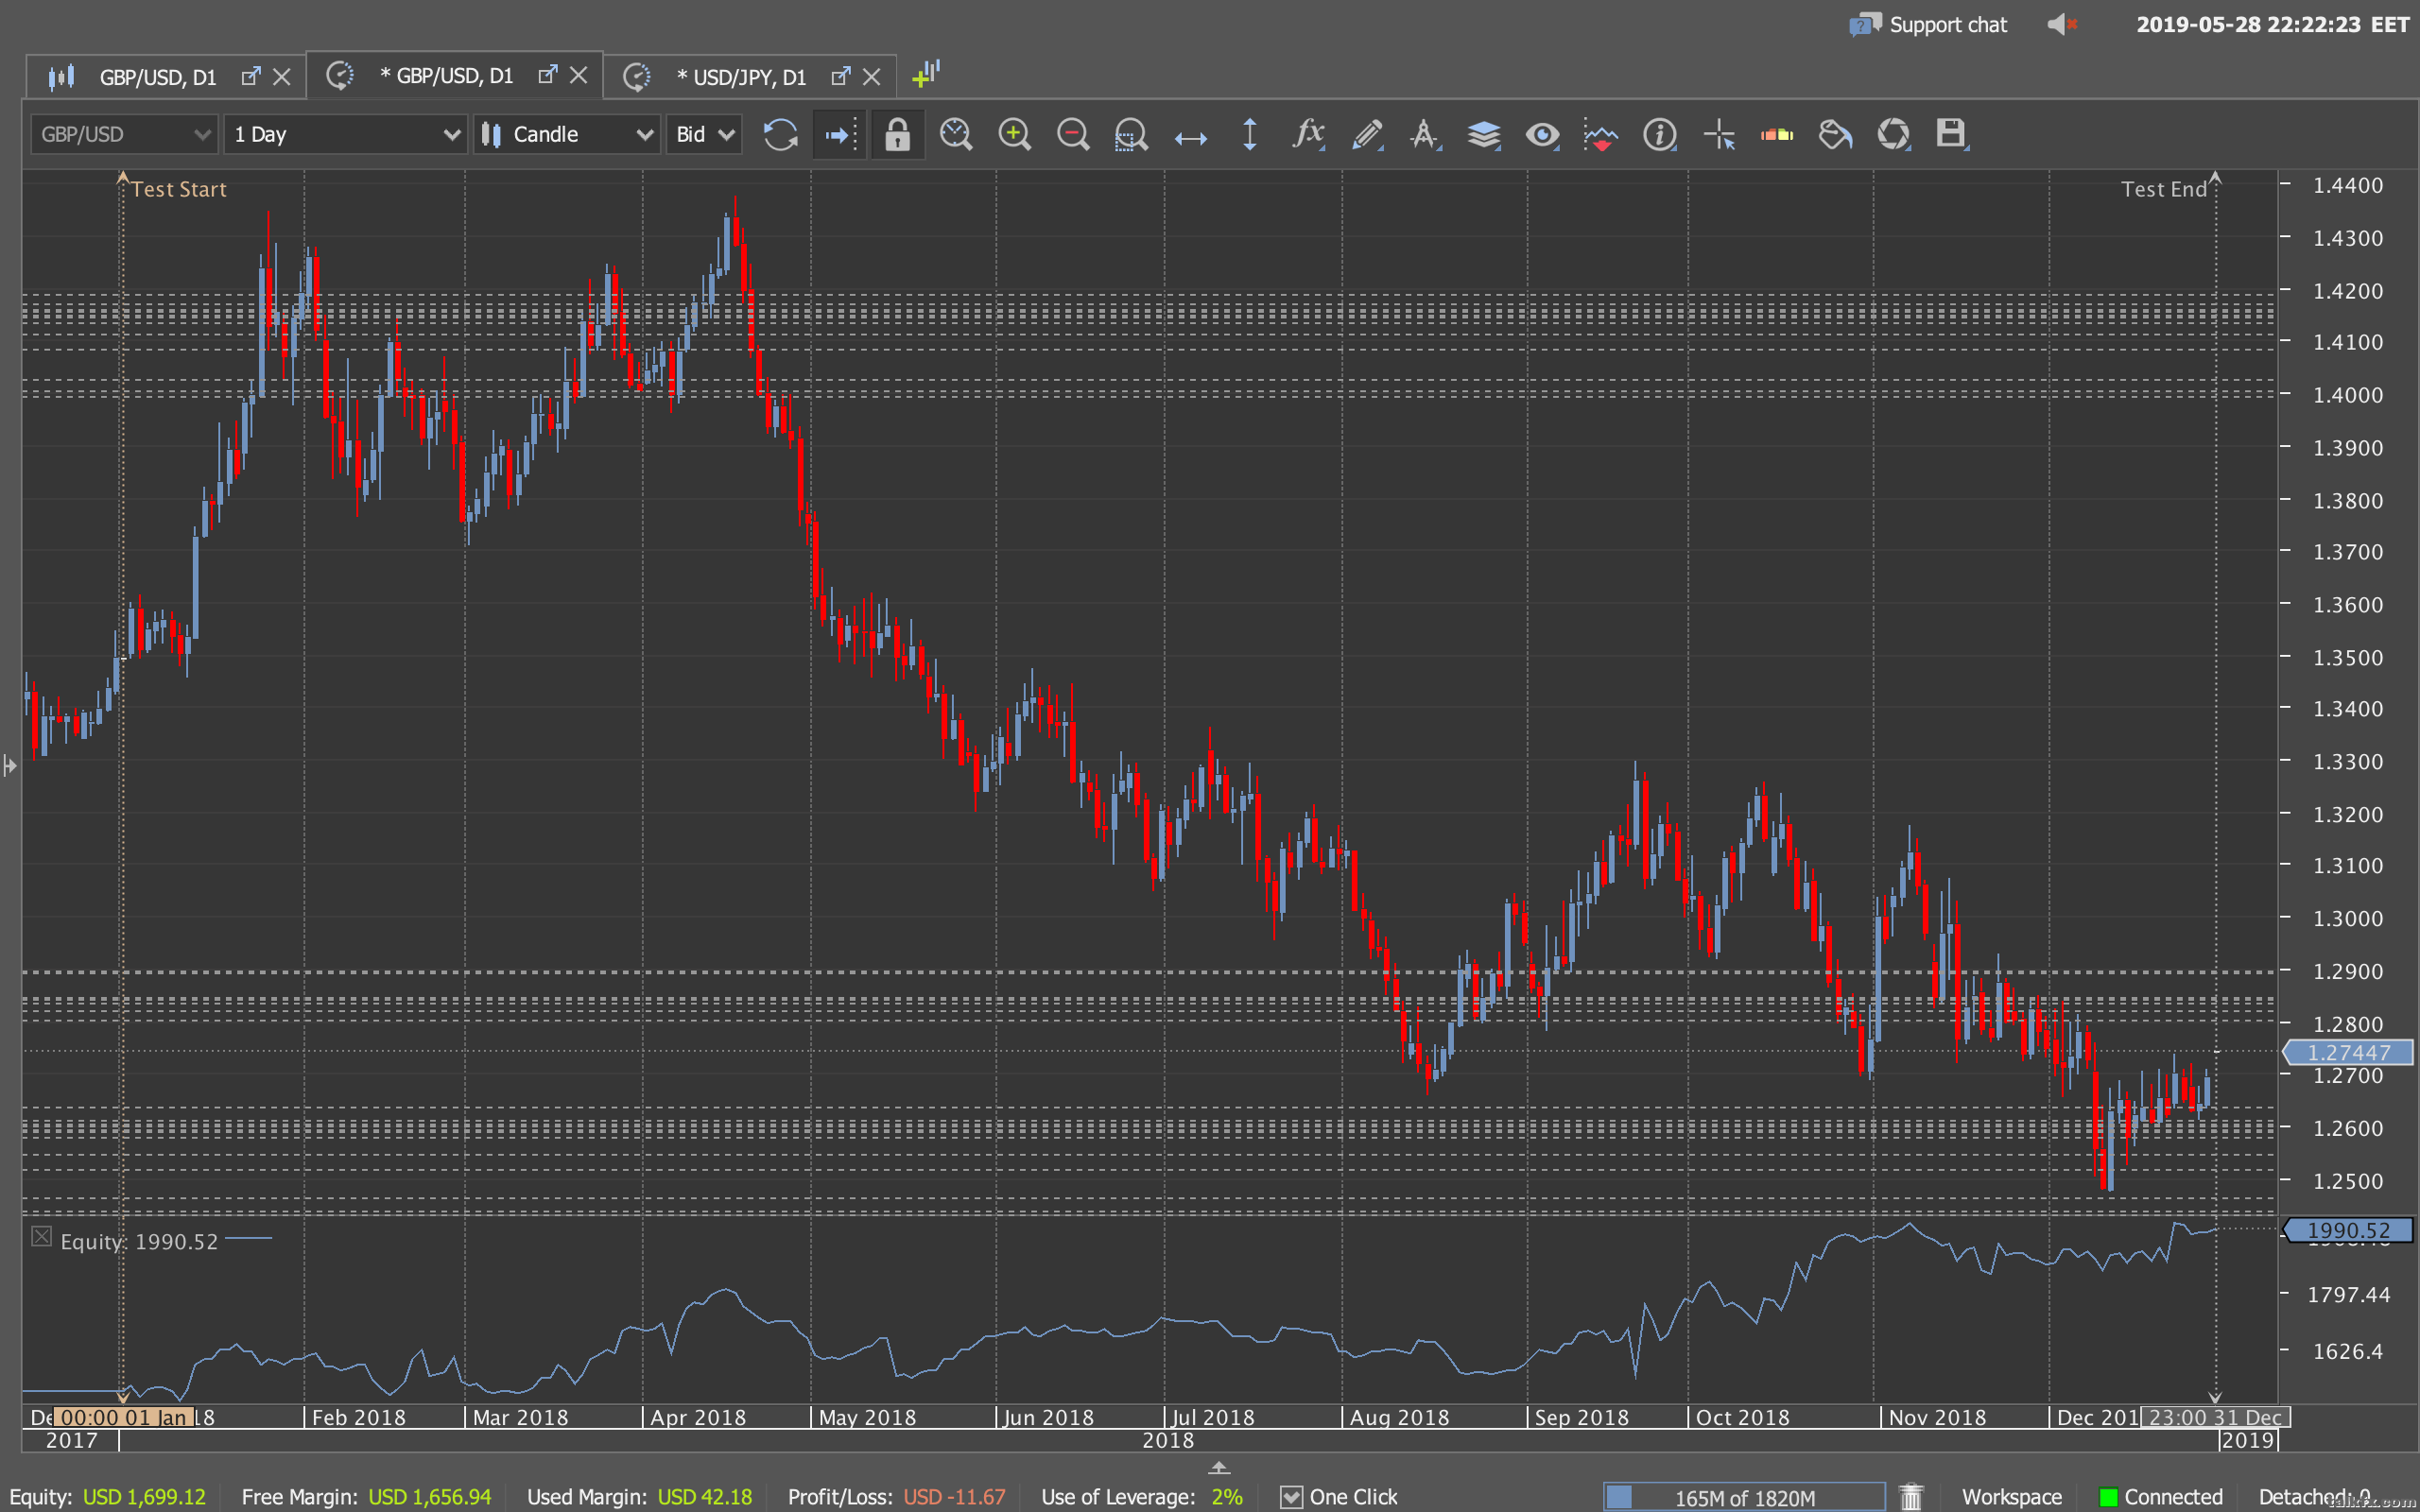Select the crosshair cursor tool
This screenshot has height=1512, width=2420.
point(1719,134)
